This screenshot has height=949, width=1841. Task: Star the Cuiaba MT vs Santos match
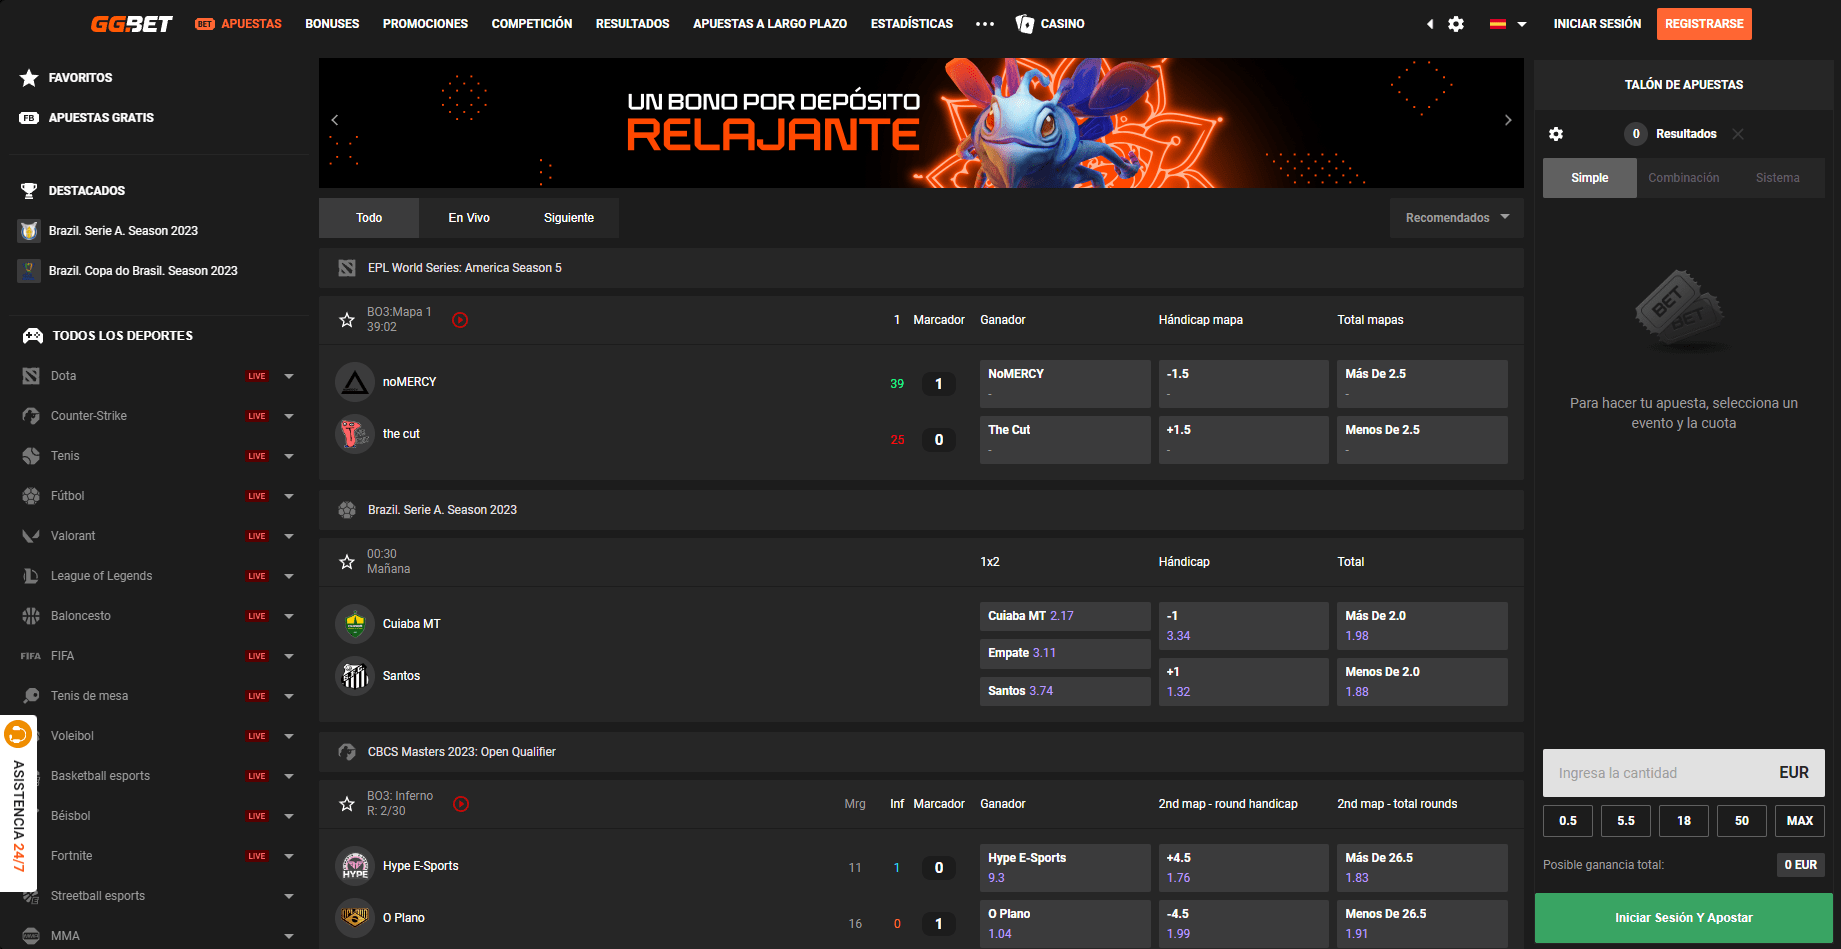click(347, 562)
